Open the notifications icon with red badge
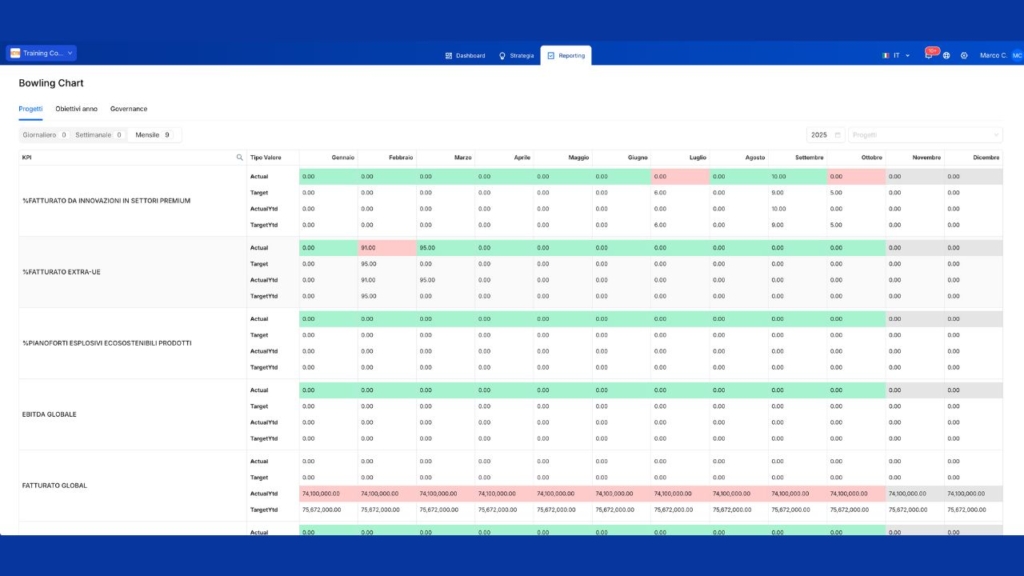This screenshot has width=1024, height=576. [929, 56]
